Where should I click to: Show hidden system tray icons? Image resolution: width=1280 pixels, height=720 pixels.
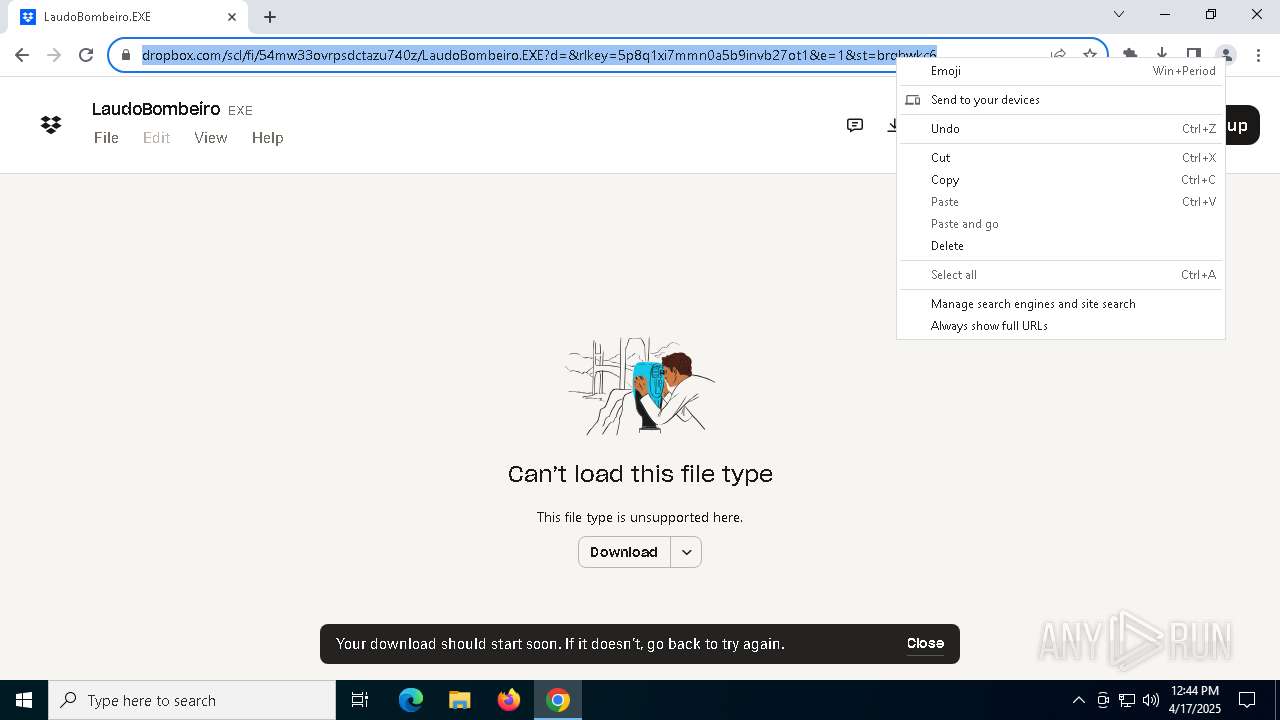point(1078,700)
